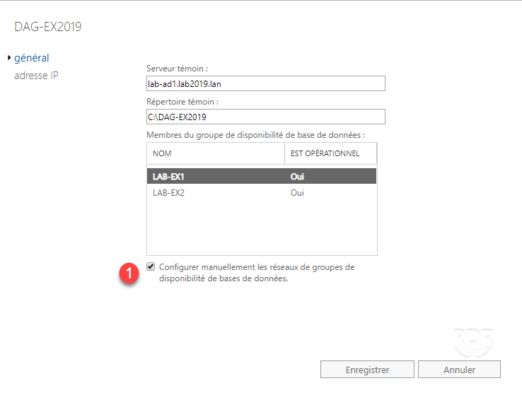This screenshot has width=522, height=400.
Task: Click the Configurer manuellement checkbox label text
Action: pyautogui.click(x=257, y=273)
